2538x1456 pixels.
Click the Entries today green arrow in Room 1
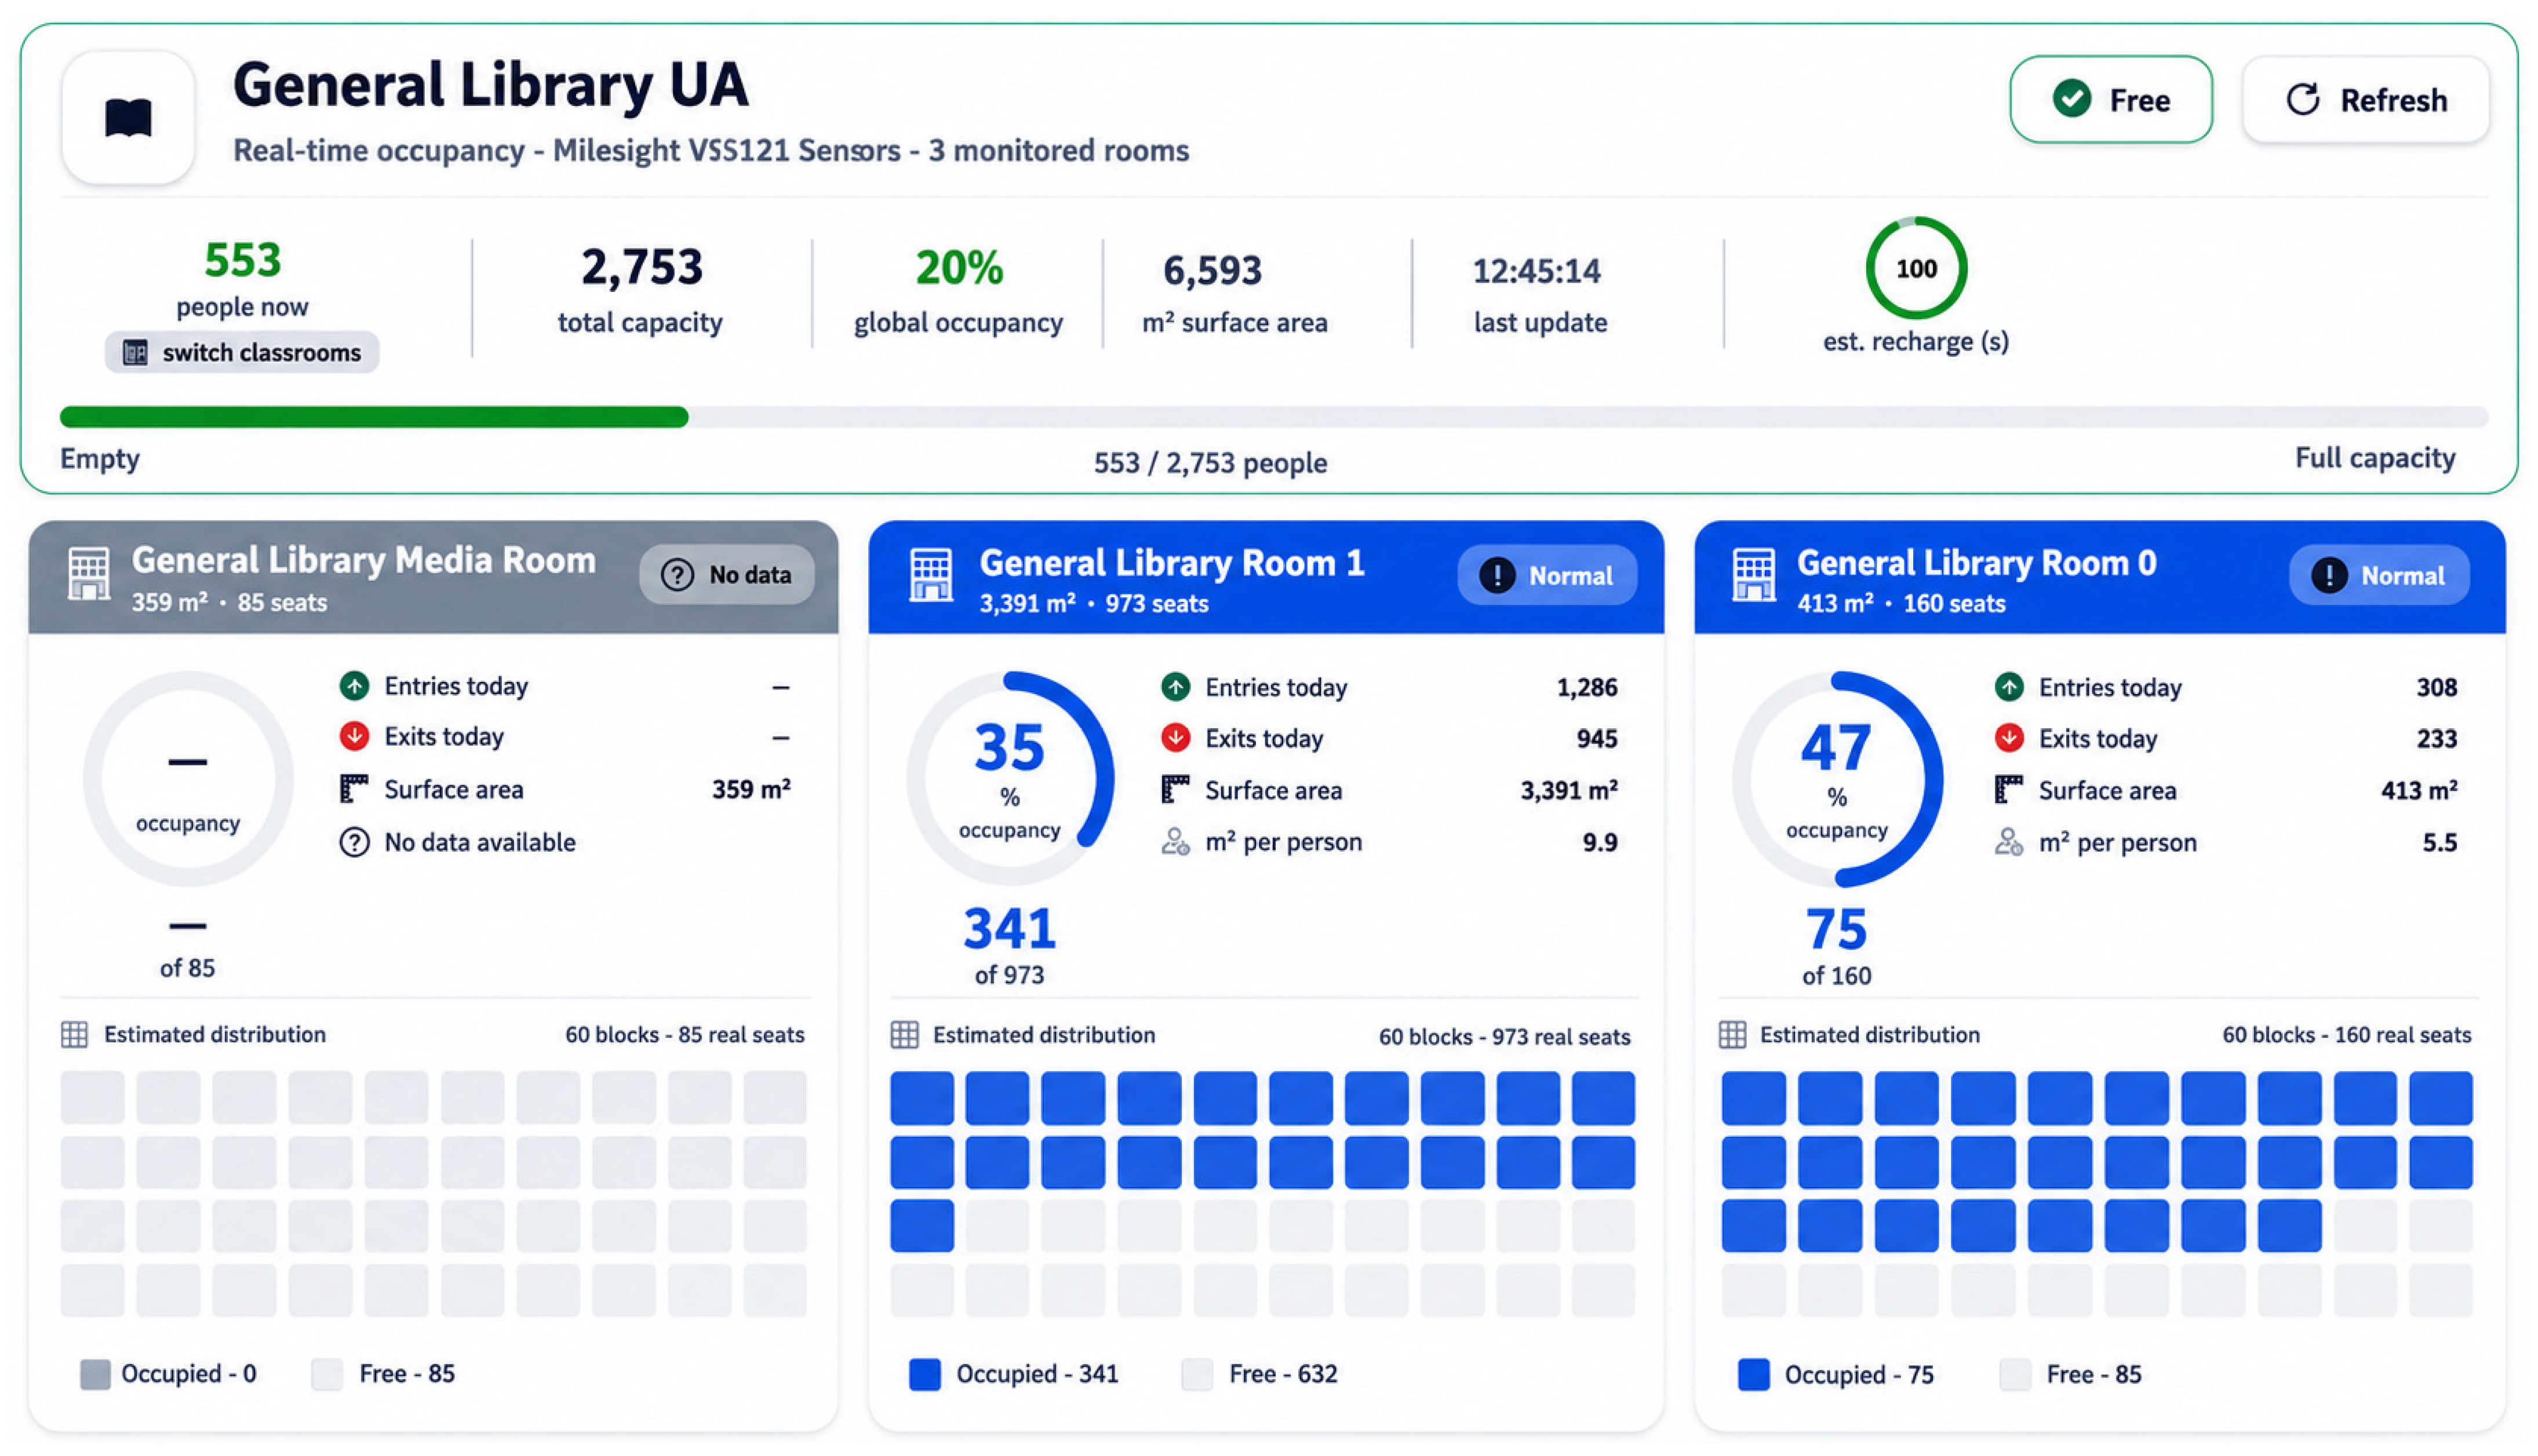[x=1175, y=687]
